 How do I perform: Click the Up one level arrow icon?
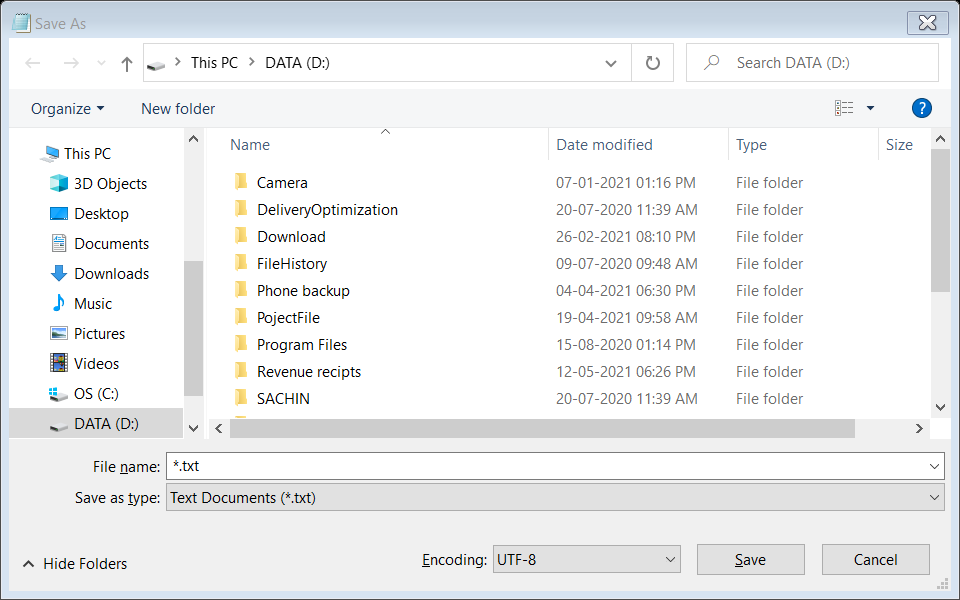point(127,63)
